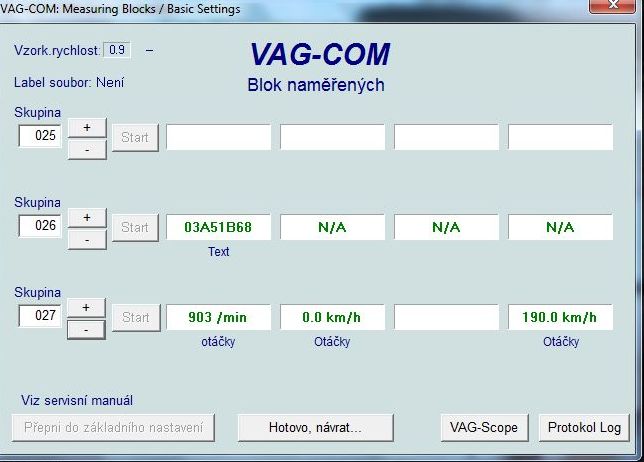Click Hotovo, návrat... button
Viewport: 644px width, 462px height.
click(315, 428)
